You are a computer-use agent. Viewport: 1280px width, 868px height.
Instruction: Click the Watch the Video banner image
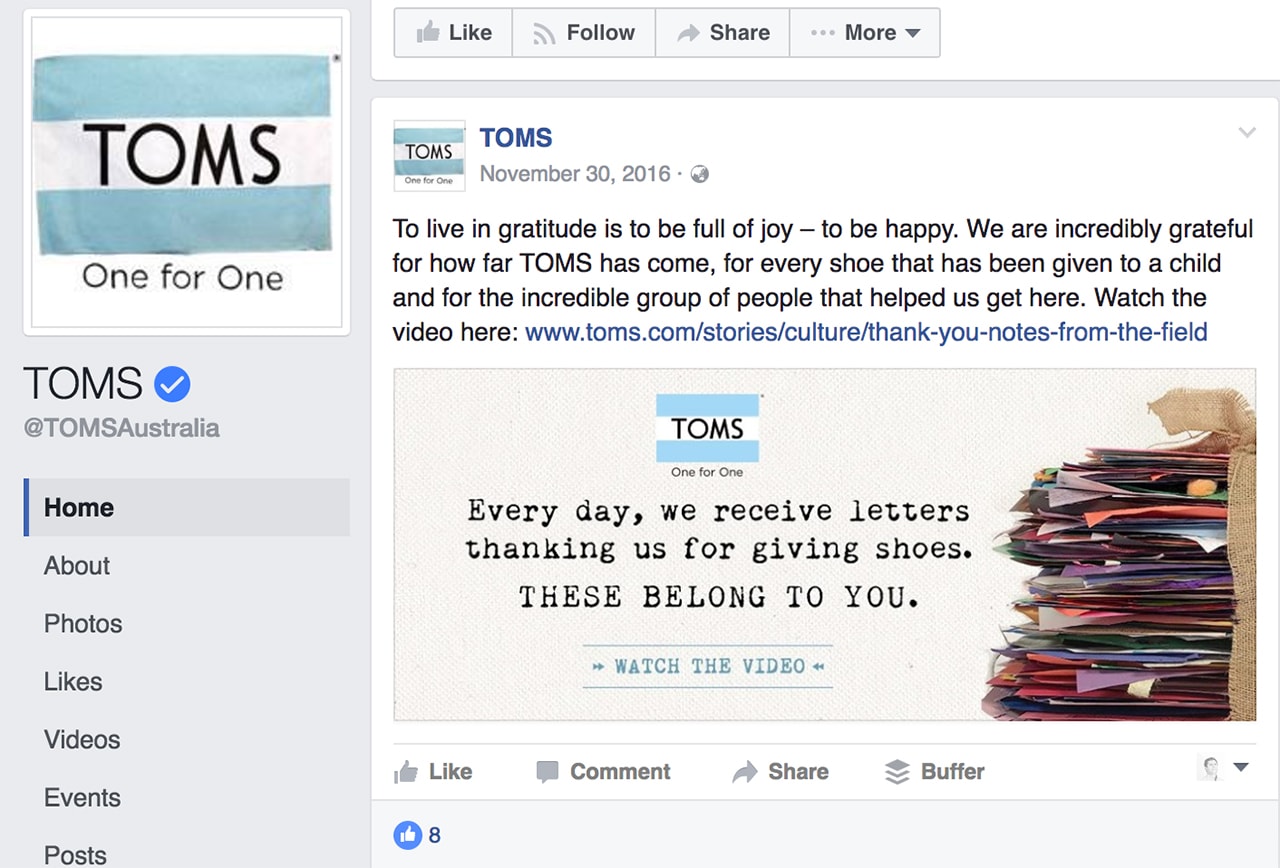824,544
